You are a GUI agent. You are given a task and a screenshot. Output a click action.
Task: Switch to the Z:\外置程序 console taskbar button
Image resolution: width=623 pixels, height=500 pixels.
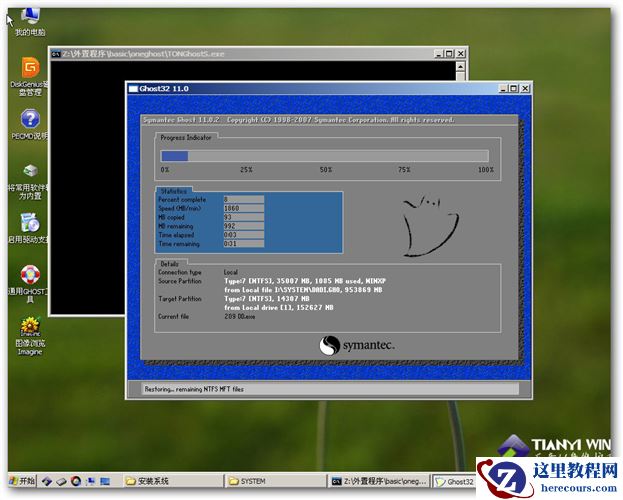(379, 481)
